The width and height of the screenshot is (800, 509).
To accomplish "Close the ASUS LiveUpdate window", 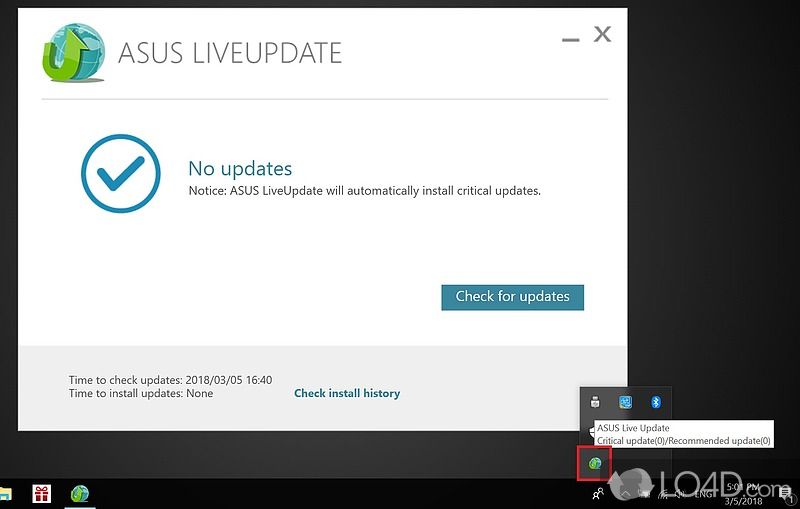I will click(x=603, y=34).
